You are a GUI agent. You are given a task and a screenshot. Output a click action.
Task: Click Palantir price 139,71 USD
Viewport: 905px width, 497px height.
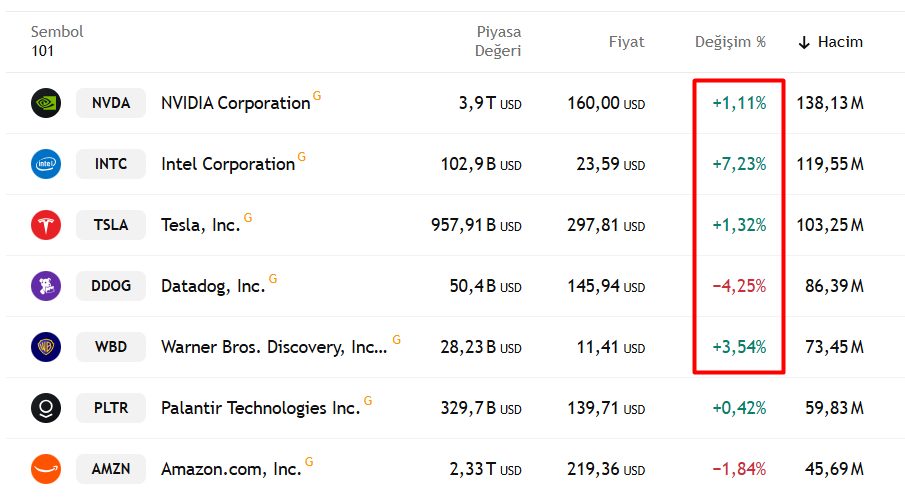coord(606,408)
